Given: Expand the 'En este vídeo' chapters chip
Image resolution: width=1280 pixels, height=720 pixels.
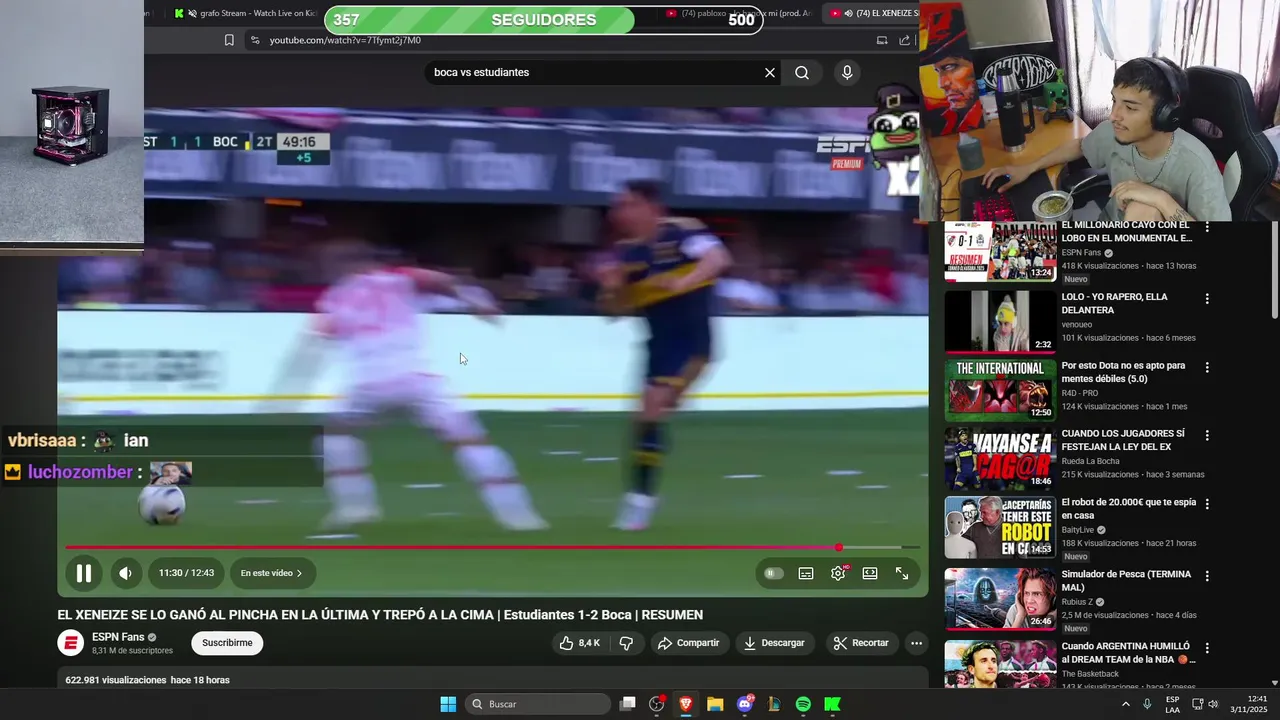Looking at the screenshot, I should pyautogui.click(x=272, y=573).
